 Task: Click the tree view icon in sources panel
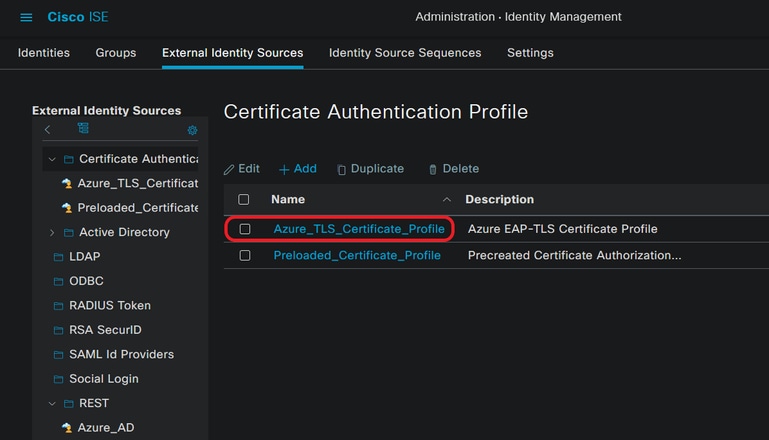(x=83, y=129)
